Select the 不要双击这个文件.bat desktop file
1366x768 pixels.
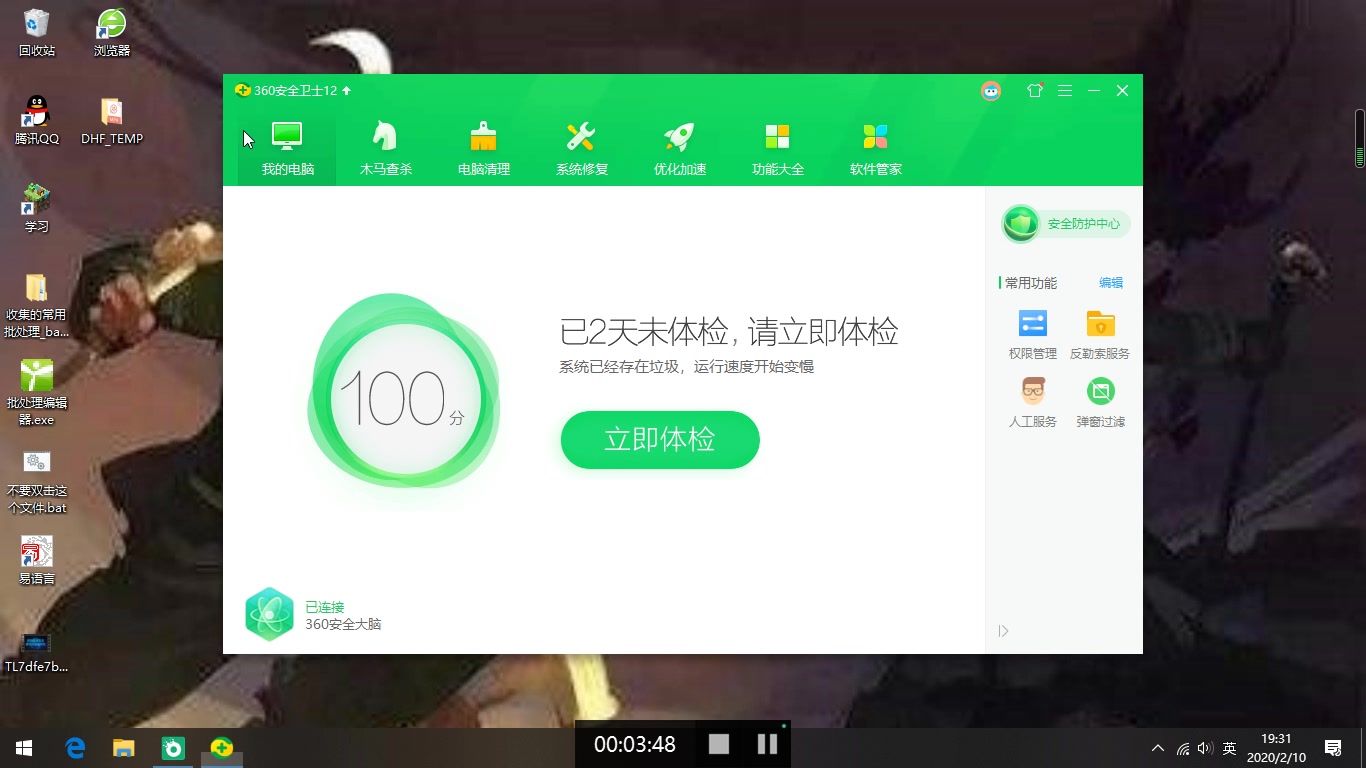tap(36, 481)
